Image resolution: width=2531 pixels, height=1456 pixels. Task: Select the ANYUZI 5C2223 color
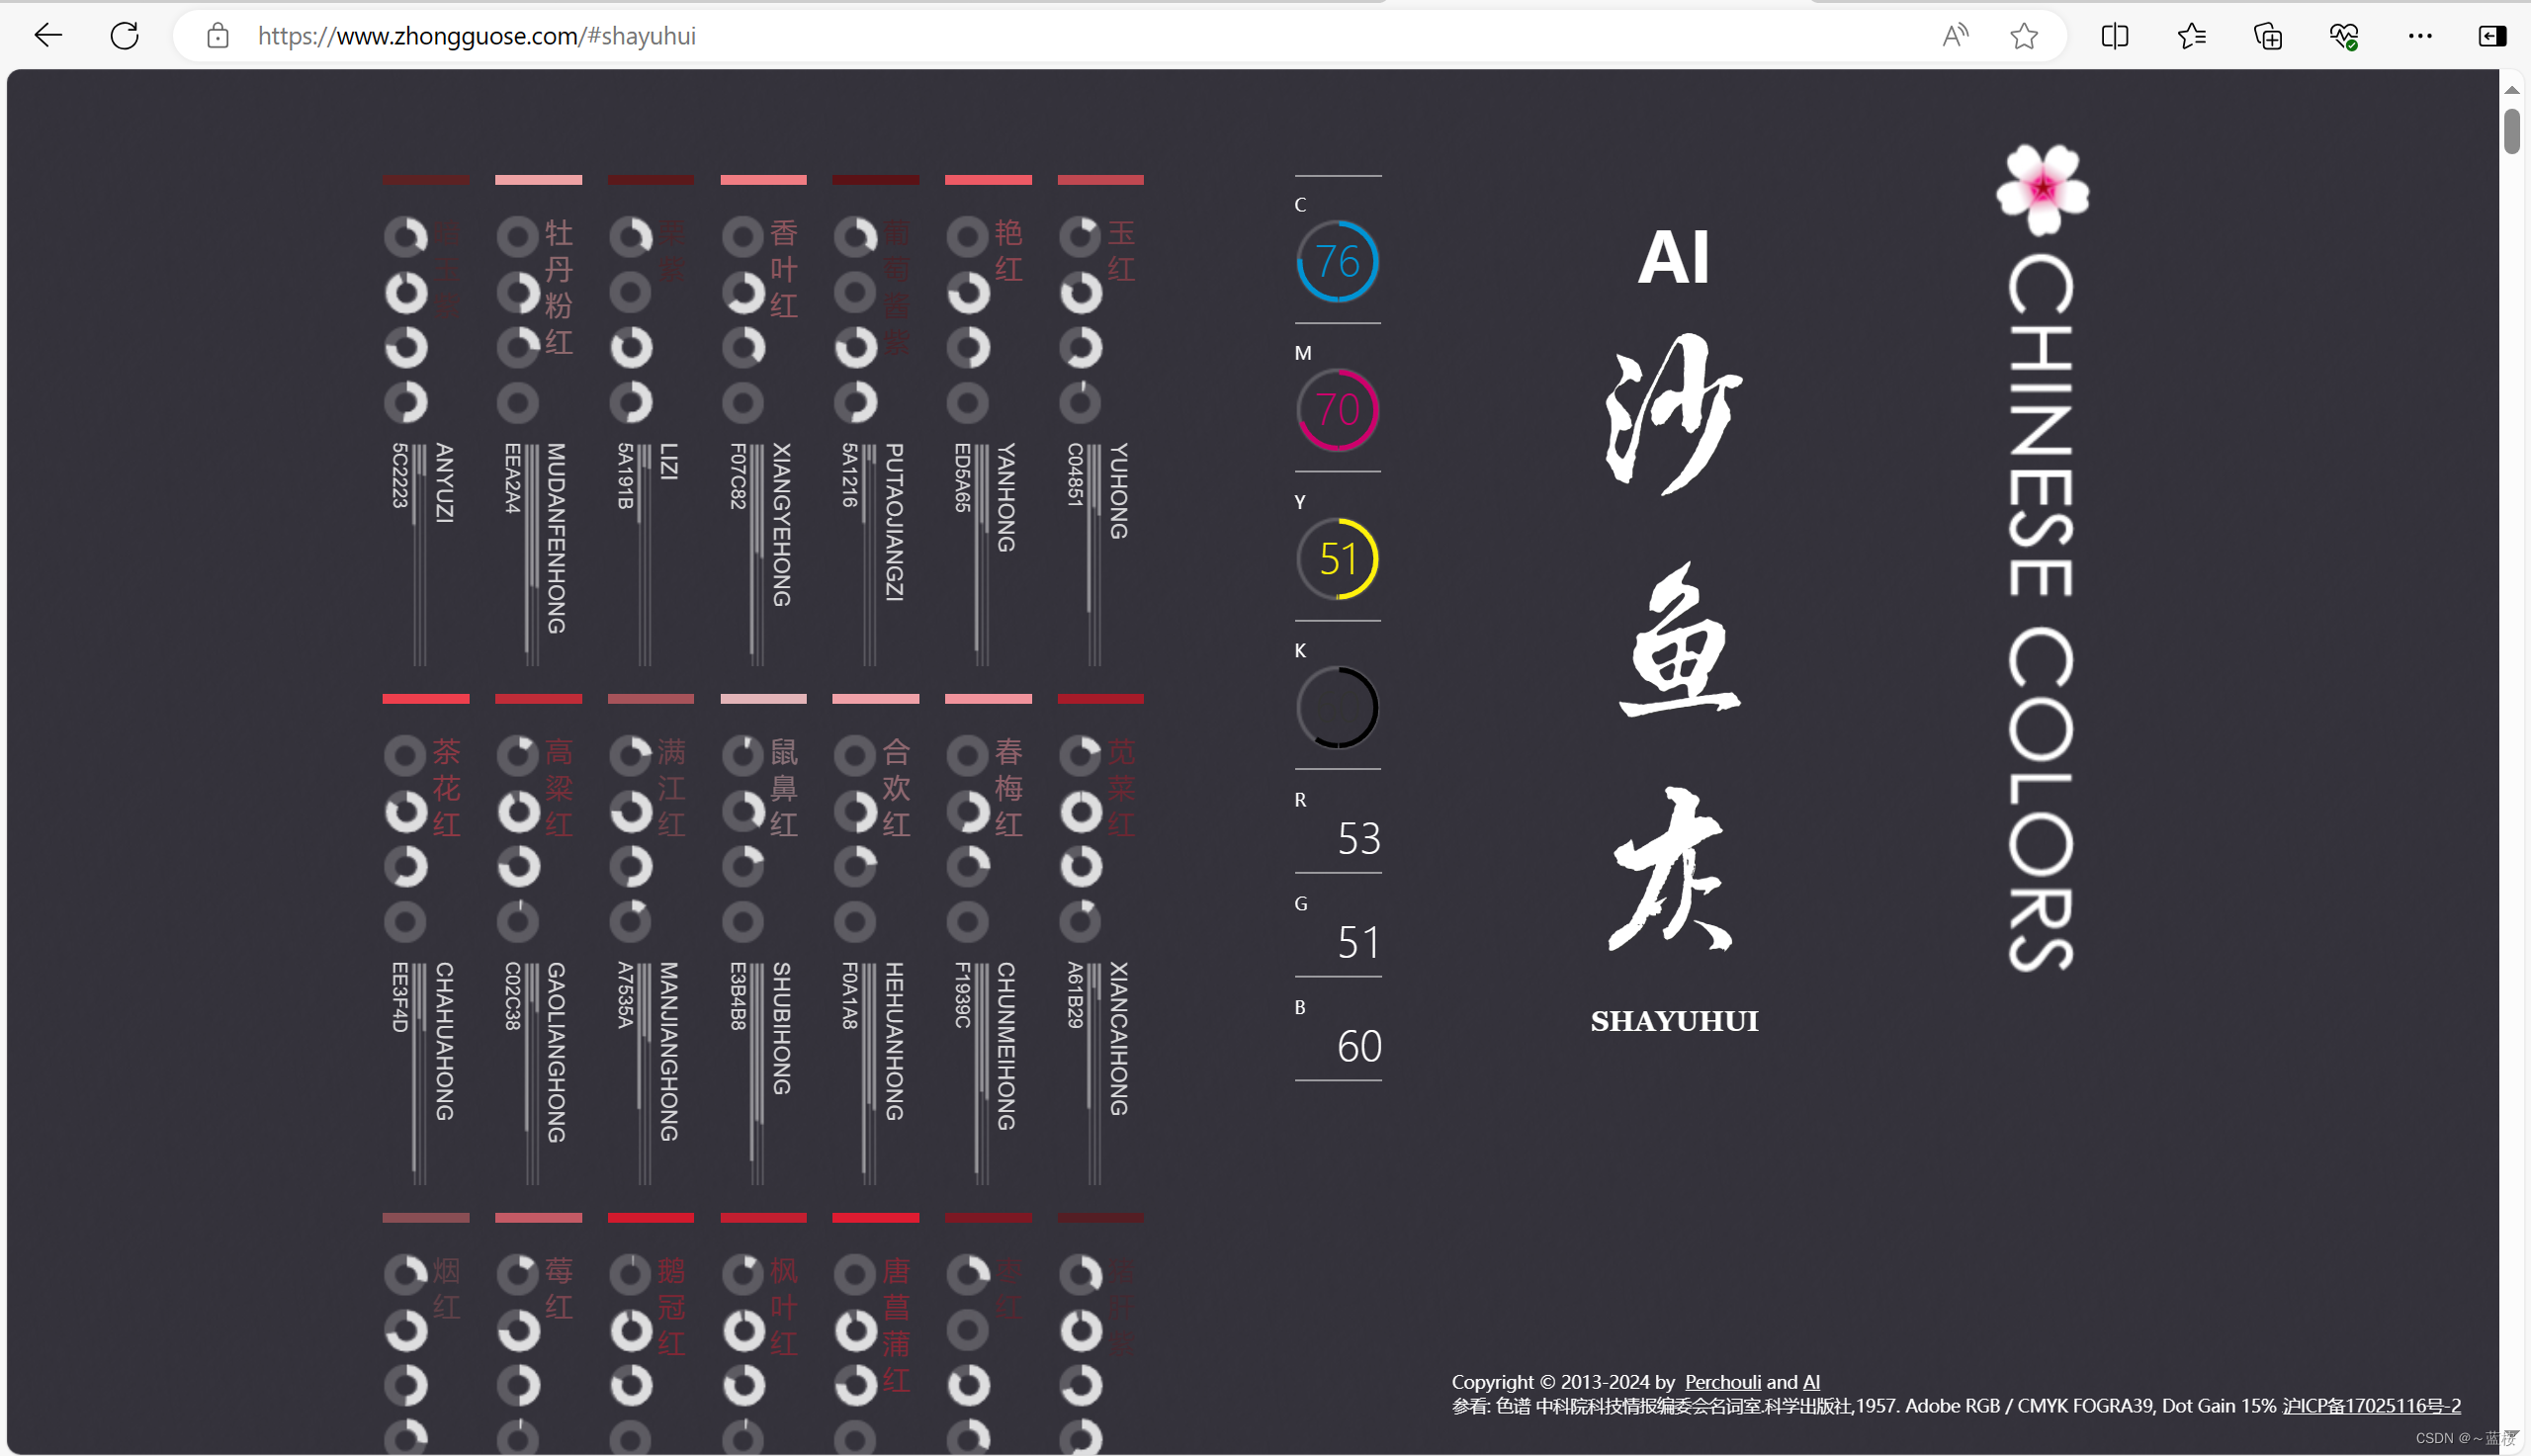click(x=425, y=420)
